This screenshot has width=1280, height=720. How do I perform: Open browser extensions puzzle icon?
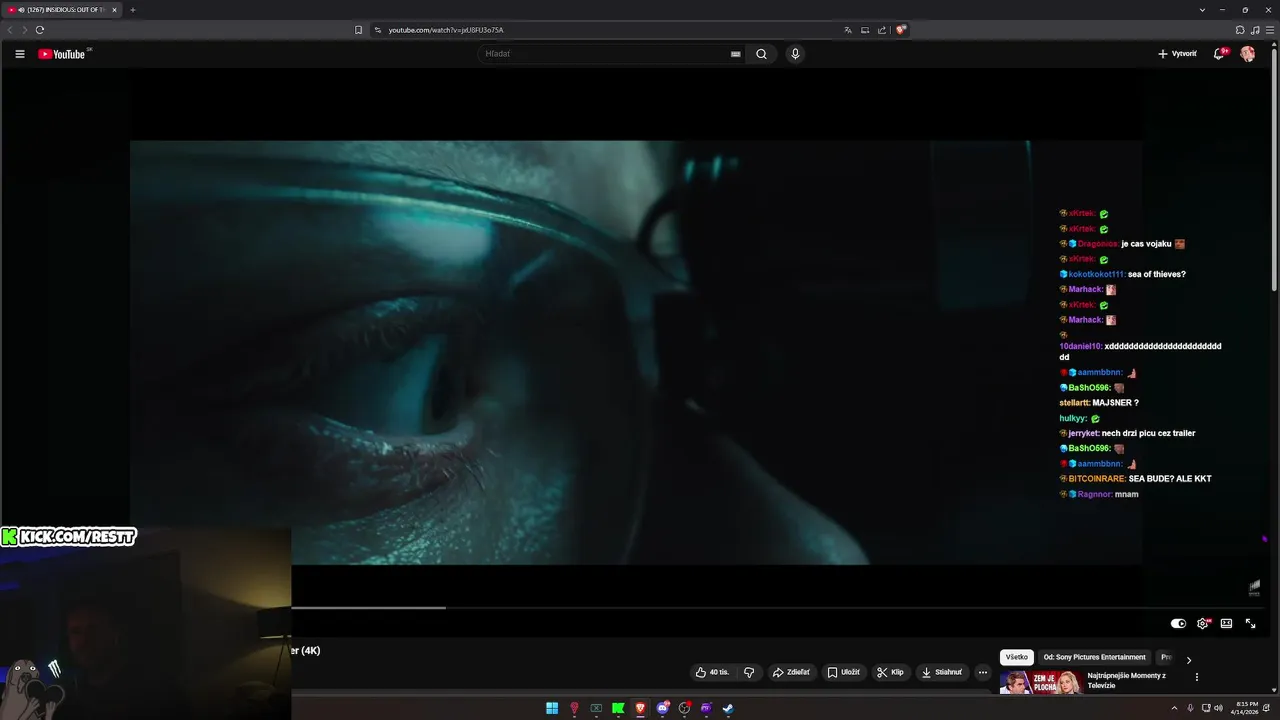pyautogui.click(x=1241, y=30)
